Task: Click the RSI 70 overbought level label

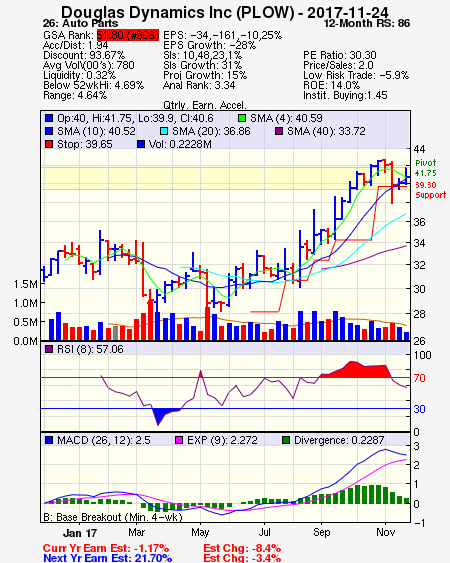Action: 419,378
